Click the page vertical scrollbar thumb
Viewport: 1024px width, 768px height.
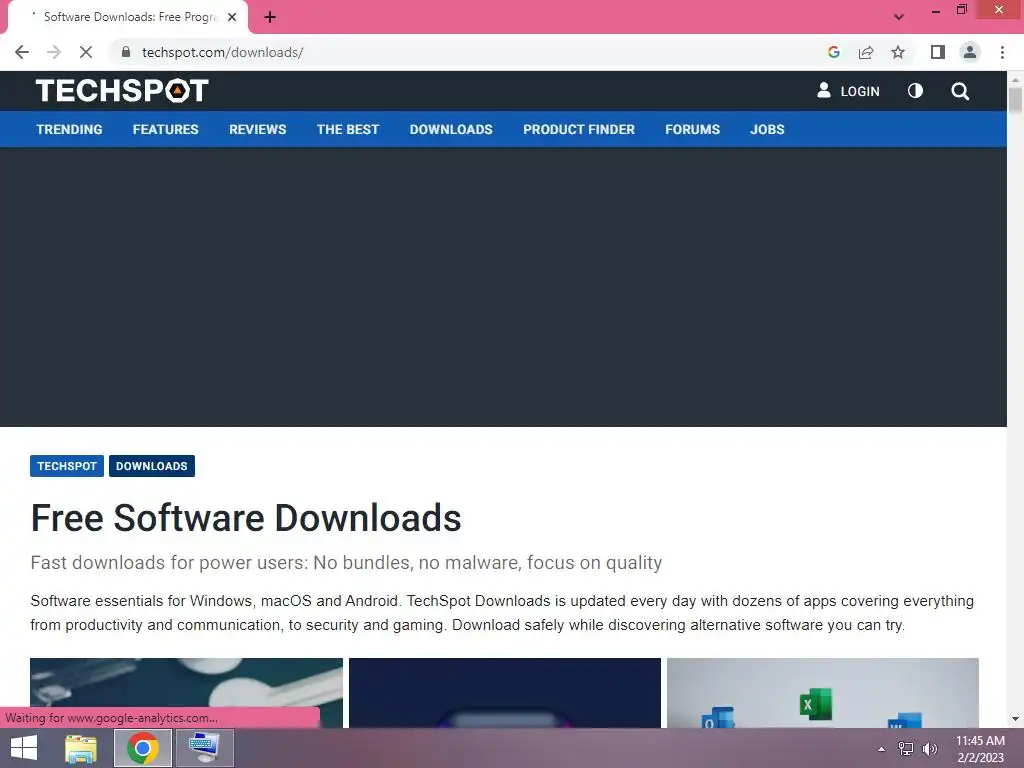(x=1015, y=101)
